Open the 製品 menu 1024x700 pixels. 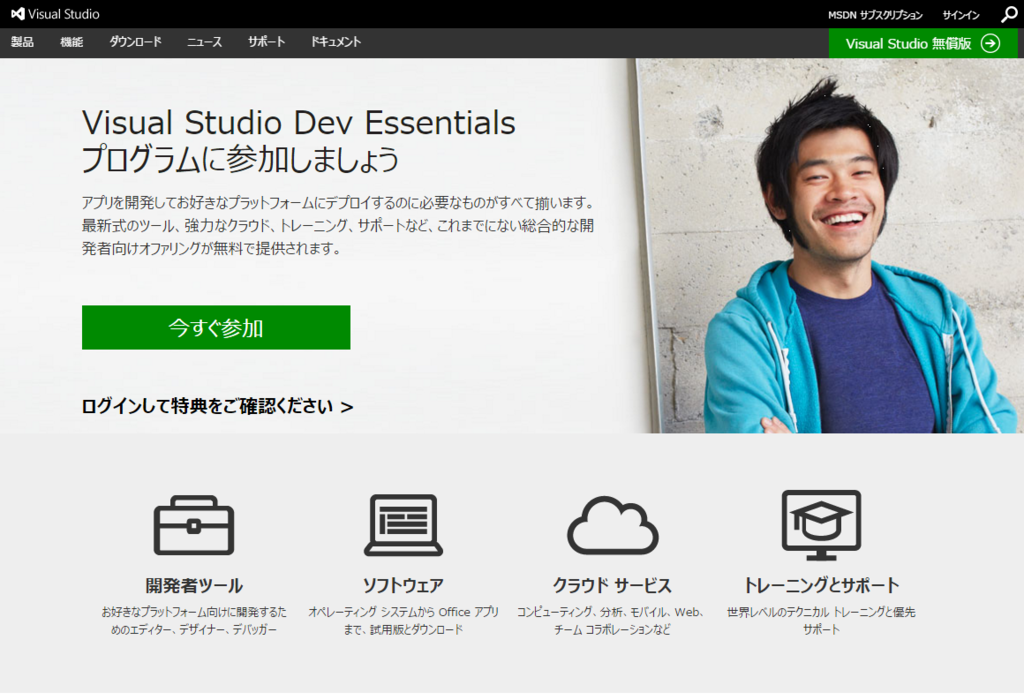(22, 42)
